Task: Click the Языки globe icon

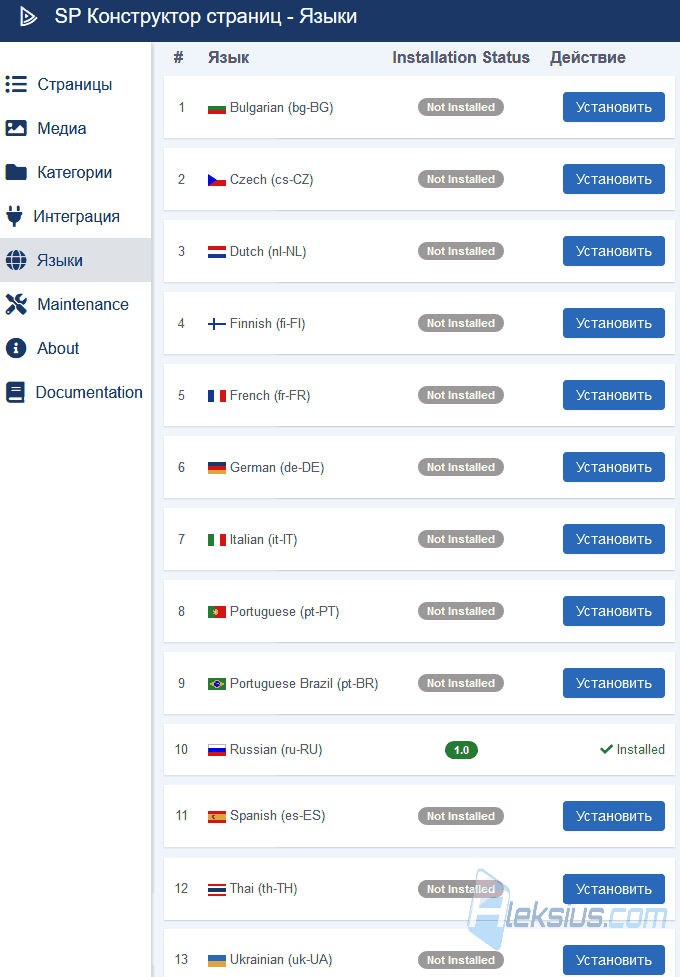Action: pos(16,260)
